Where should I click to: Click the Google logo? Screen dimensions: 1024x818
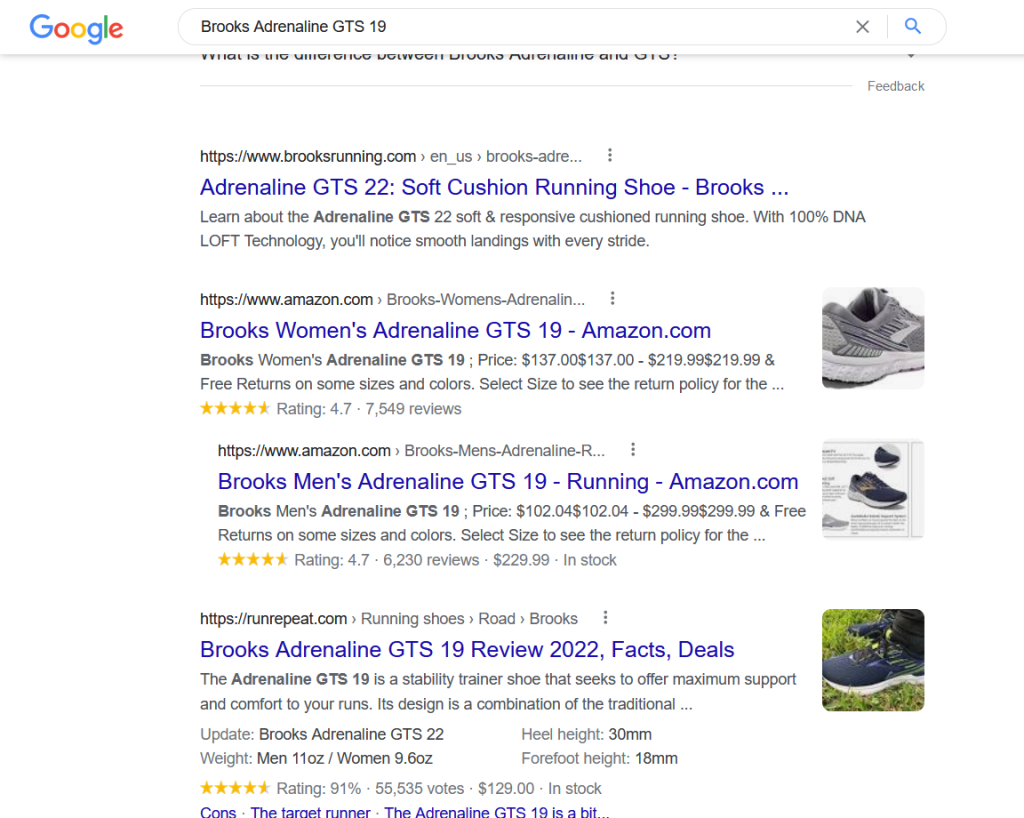pos(76,27)
